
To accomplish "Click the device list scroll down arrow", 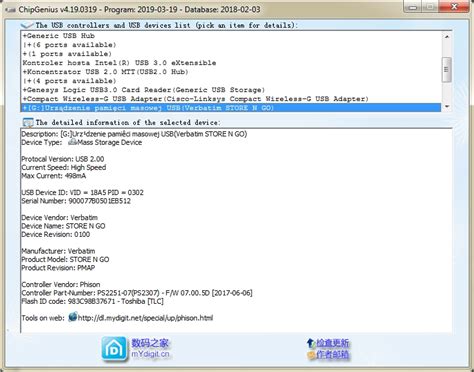I will (x=447, y=107).
